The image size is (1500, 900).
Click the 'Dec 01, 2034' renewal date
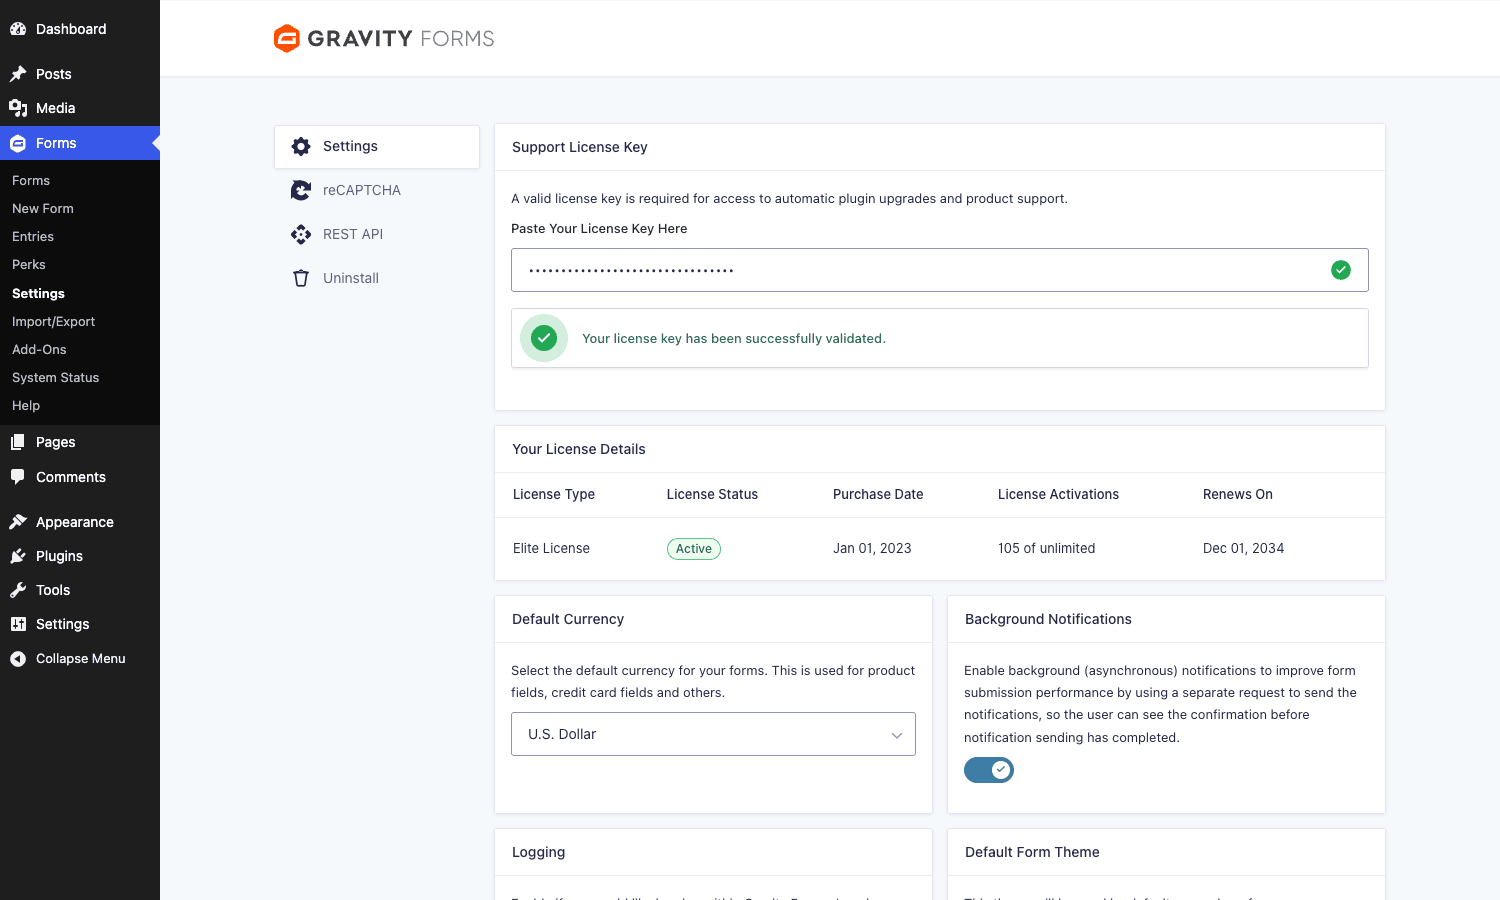point(1243,548)
